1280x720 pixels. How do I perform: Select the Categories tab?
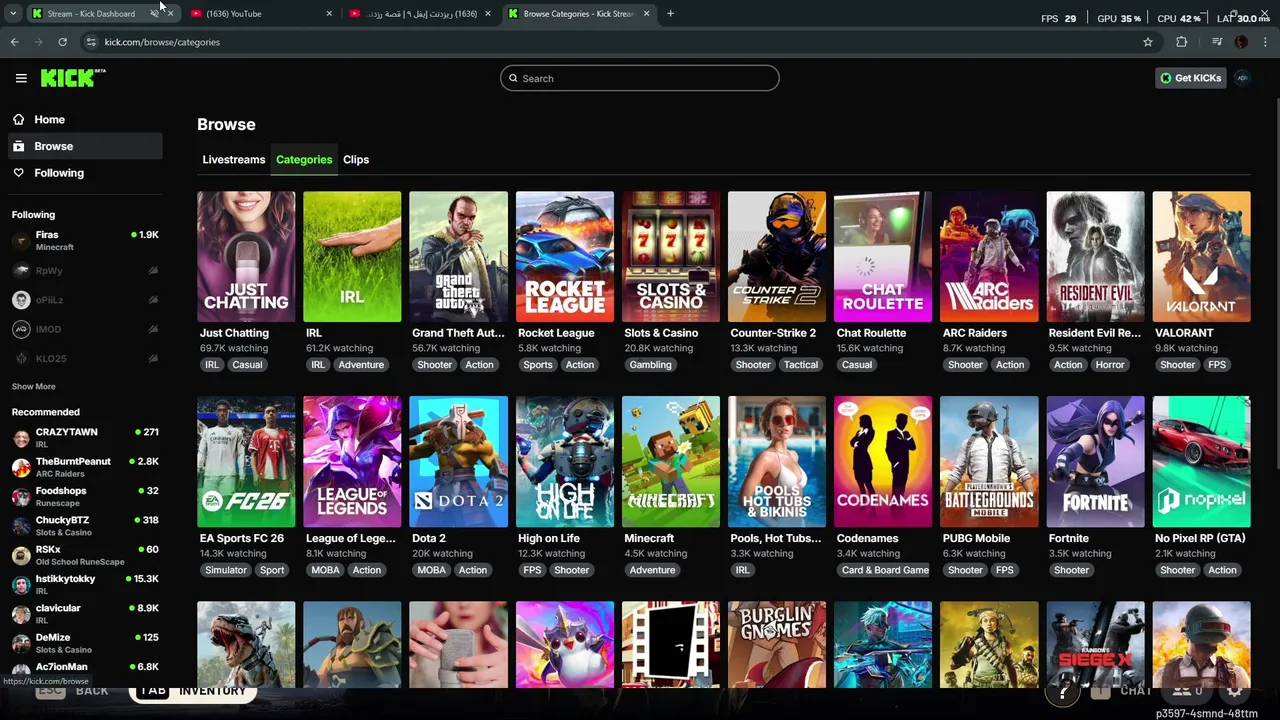point(304,160)
